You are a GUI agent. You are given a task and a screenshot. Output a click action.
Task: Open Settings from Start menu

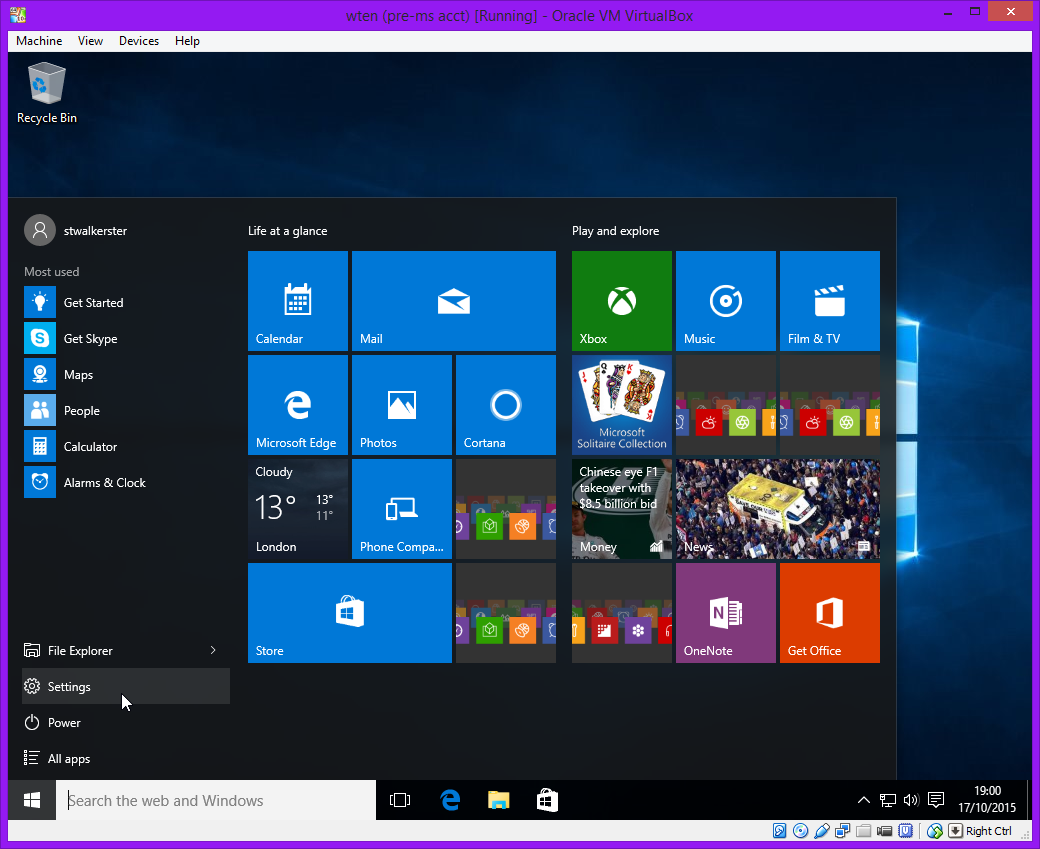69,687
